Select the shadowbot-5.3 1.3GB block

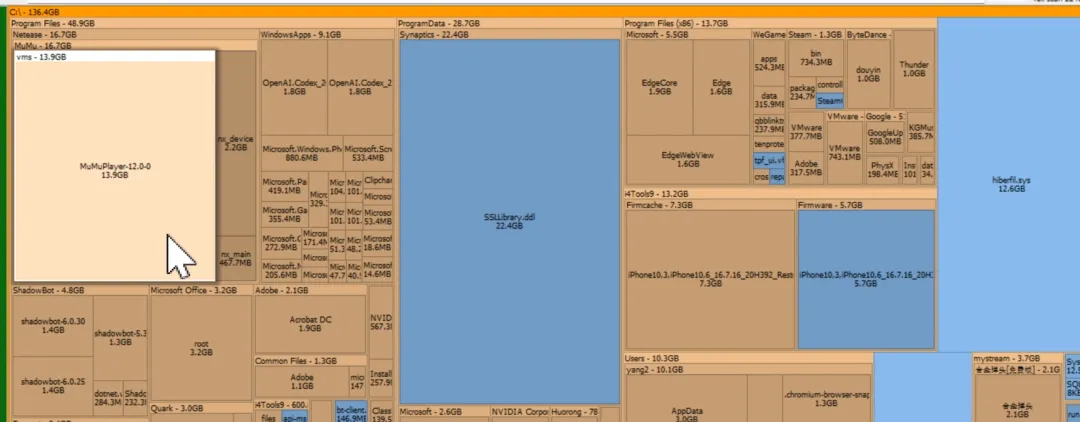(x=121, y=337)
